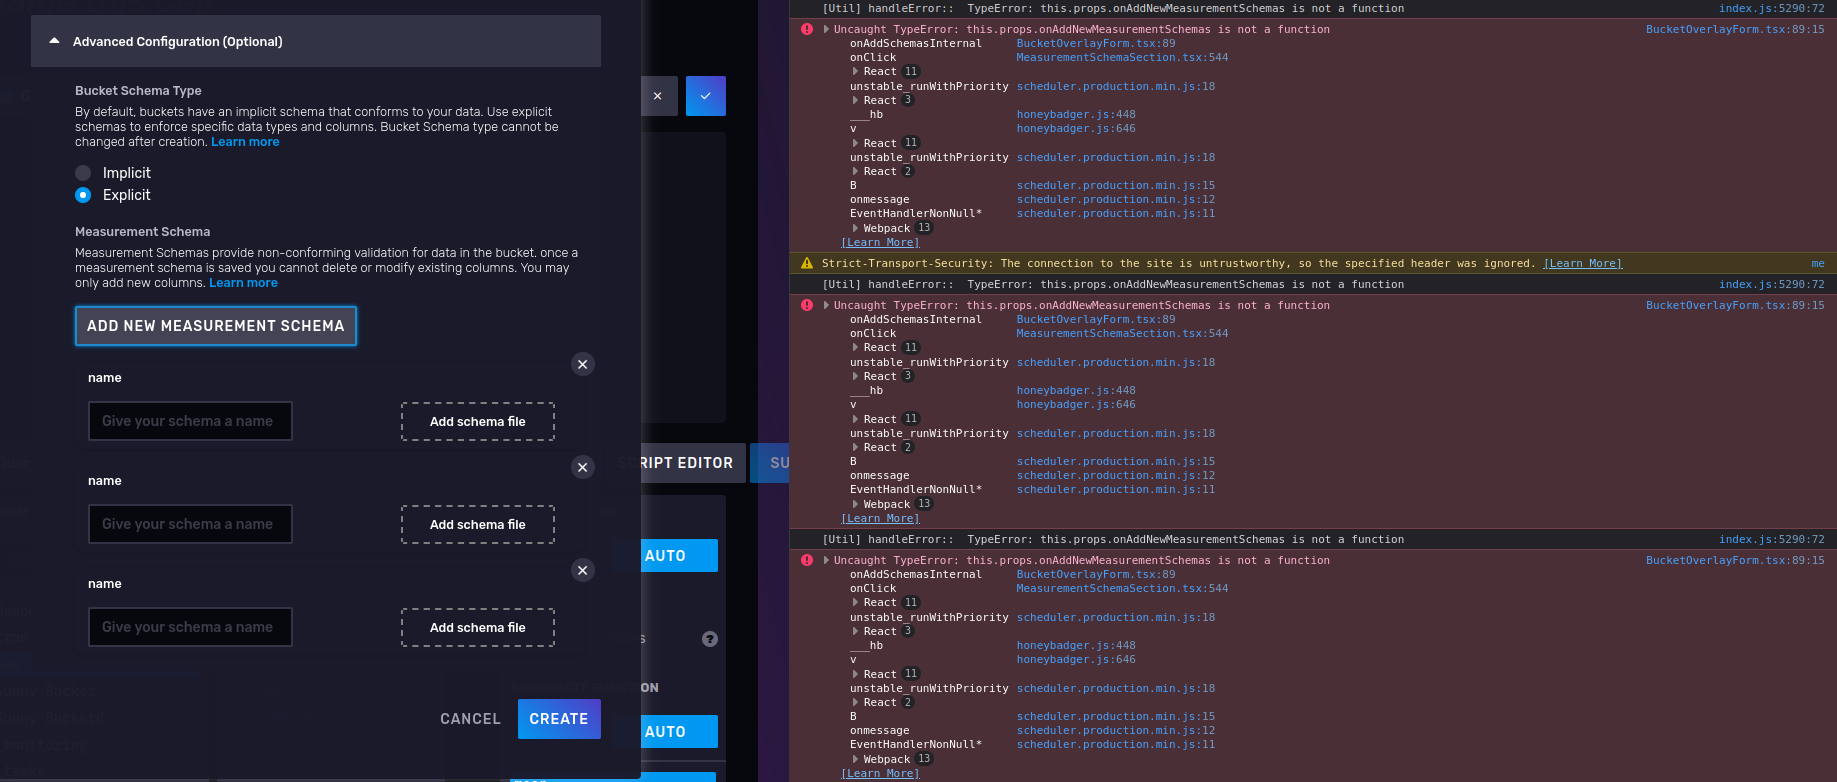The image size is (1837, 782).
Task: Click 'EventHandlerNonNull*' in first stack trace
Action: pyautogui.click(x=916, y=213)
